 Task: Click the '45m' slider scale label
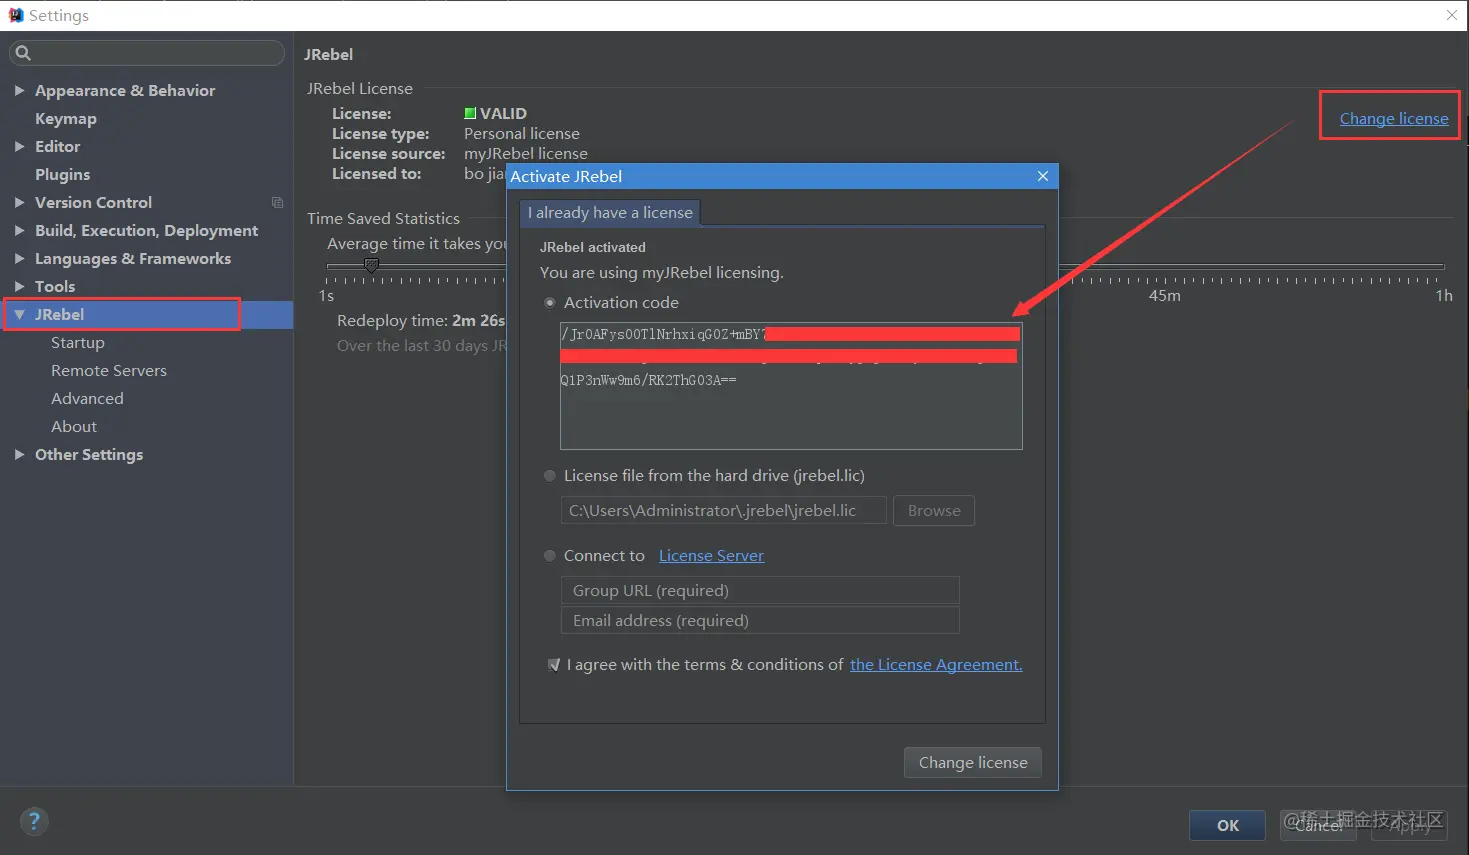click(1164, 295)
